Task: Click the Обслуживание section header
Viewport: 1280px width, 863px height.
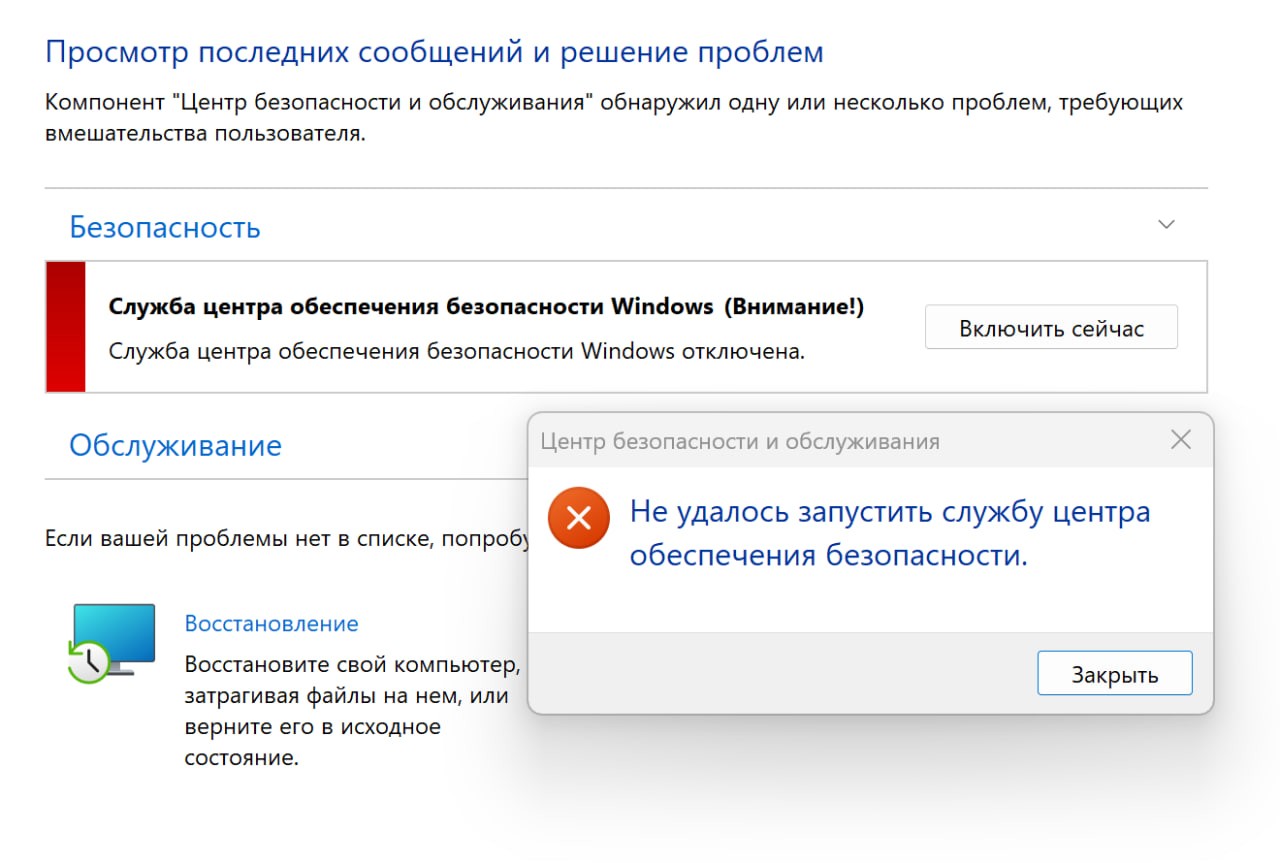Action: click(175, 445)
